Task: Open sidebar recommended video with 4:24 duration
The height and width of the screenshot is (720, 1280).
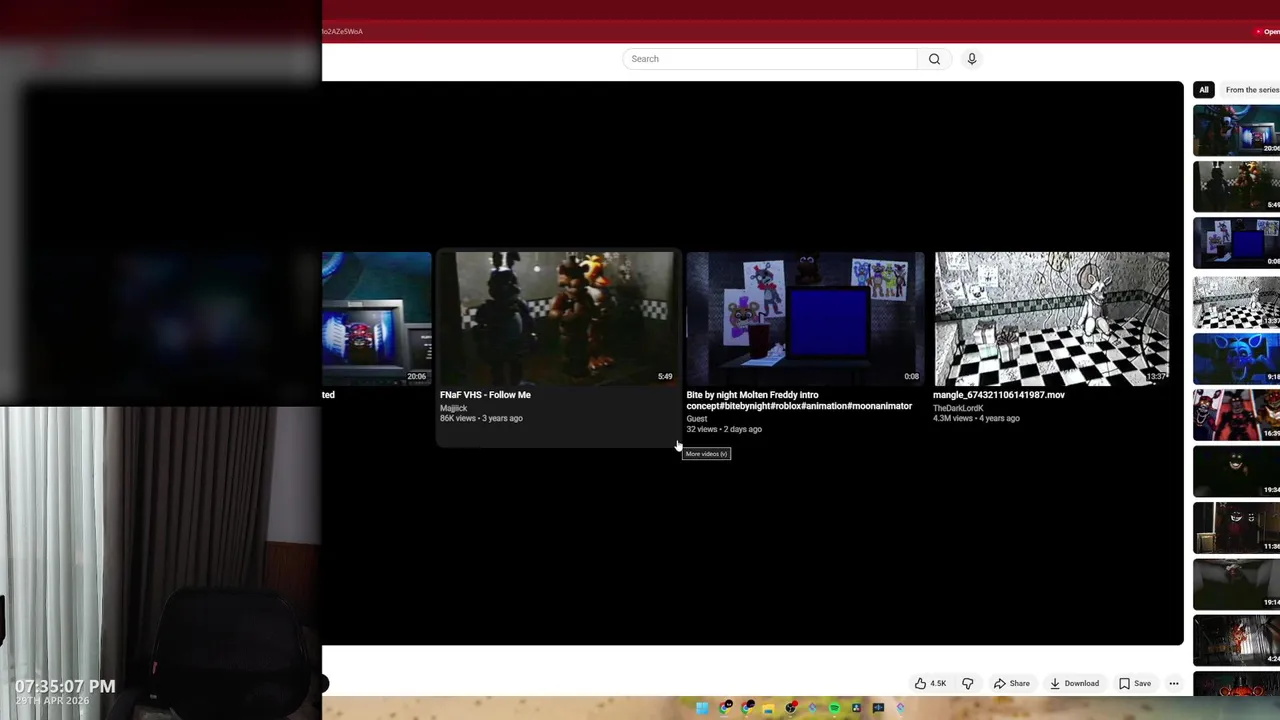Action: (1236, 641)
